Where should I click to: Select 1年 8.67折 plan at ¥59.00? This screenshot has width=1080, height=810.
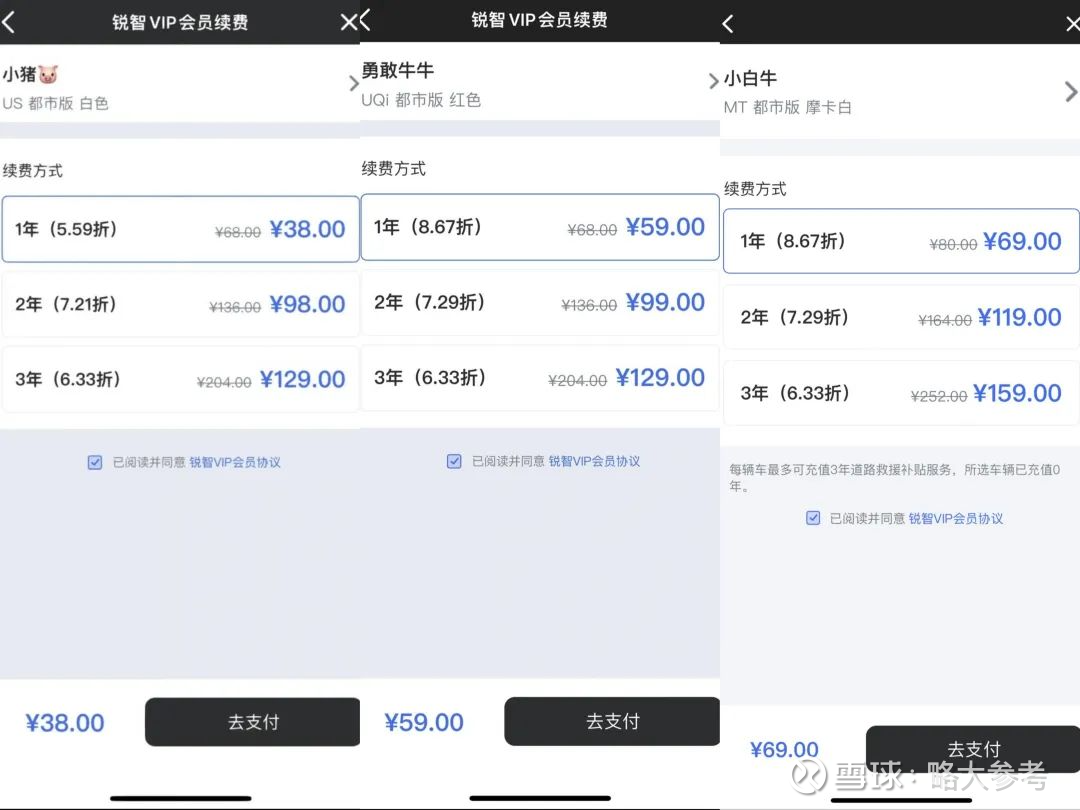click(x=540, y=227)
